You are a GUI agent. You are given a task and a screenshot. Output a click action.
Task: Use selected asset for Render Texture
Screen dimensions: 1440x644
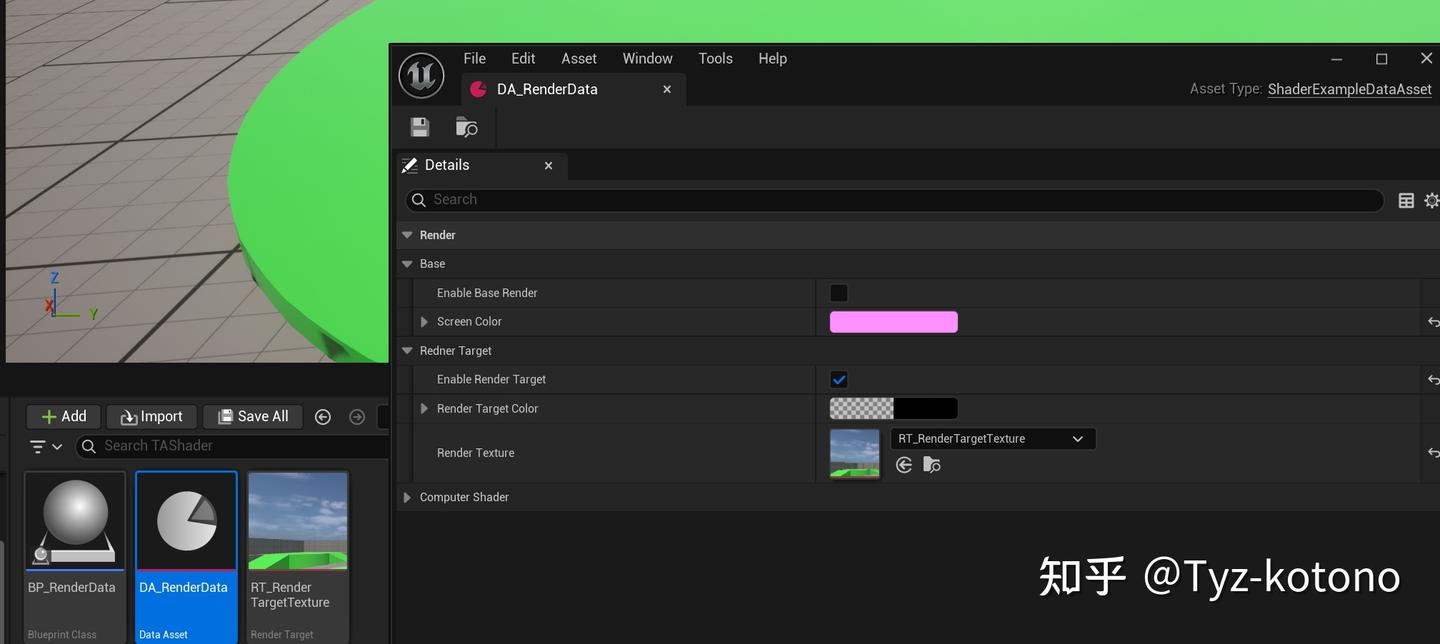(x=903, y=464)
